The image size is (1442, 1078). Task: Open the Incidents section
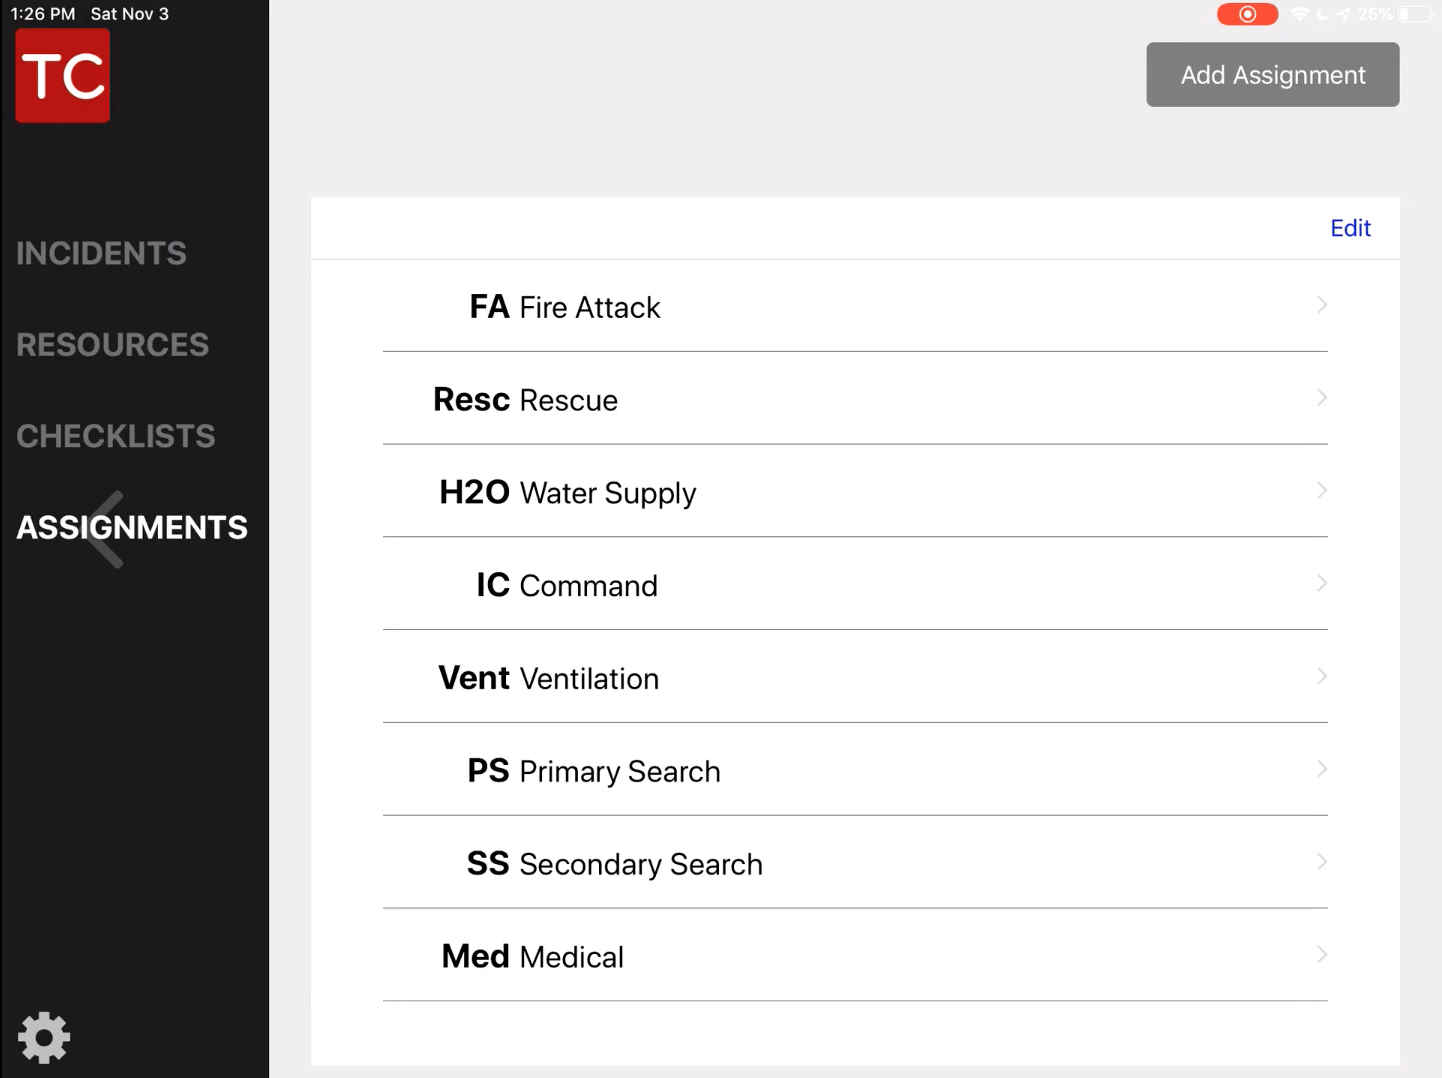pos(101,253)
